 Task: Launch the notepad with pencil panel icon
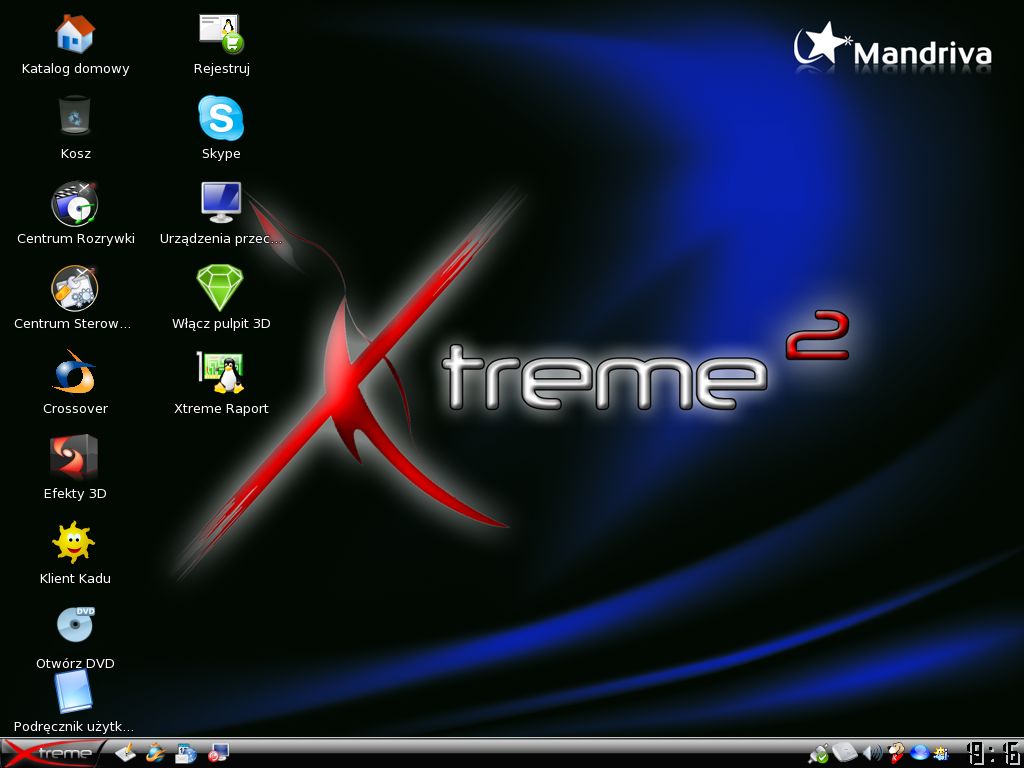point(125,754)
